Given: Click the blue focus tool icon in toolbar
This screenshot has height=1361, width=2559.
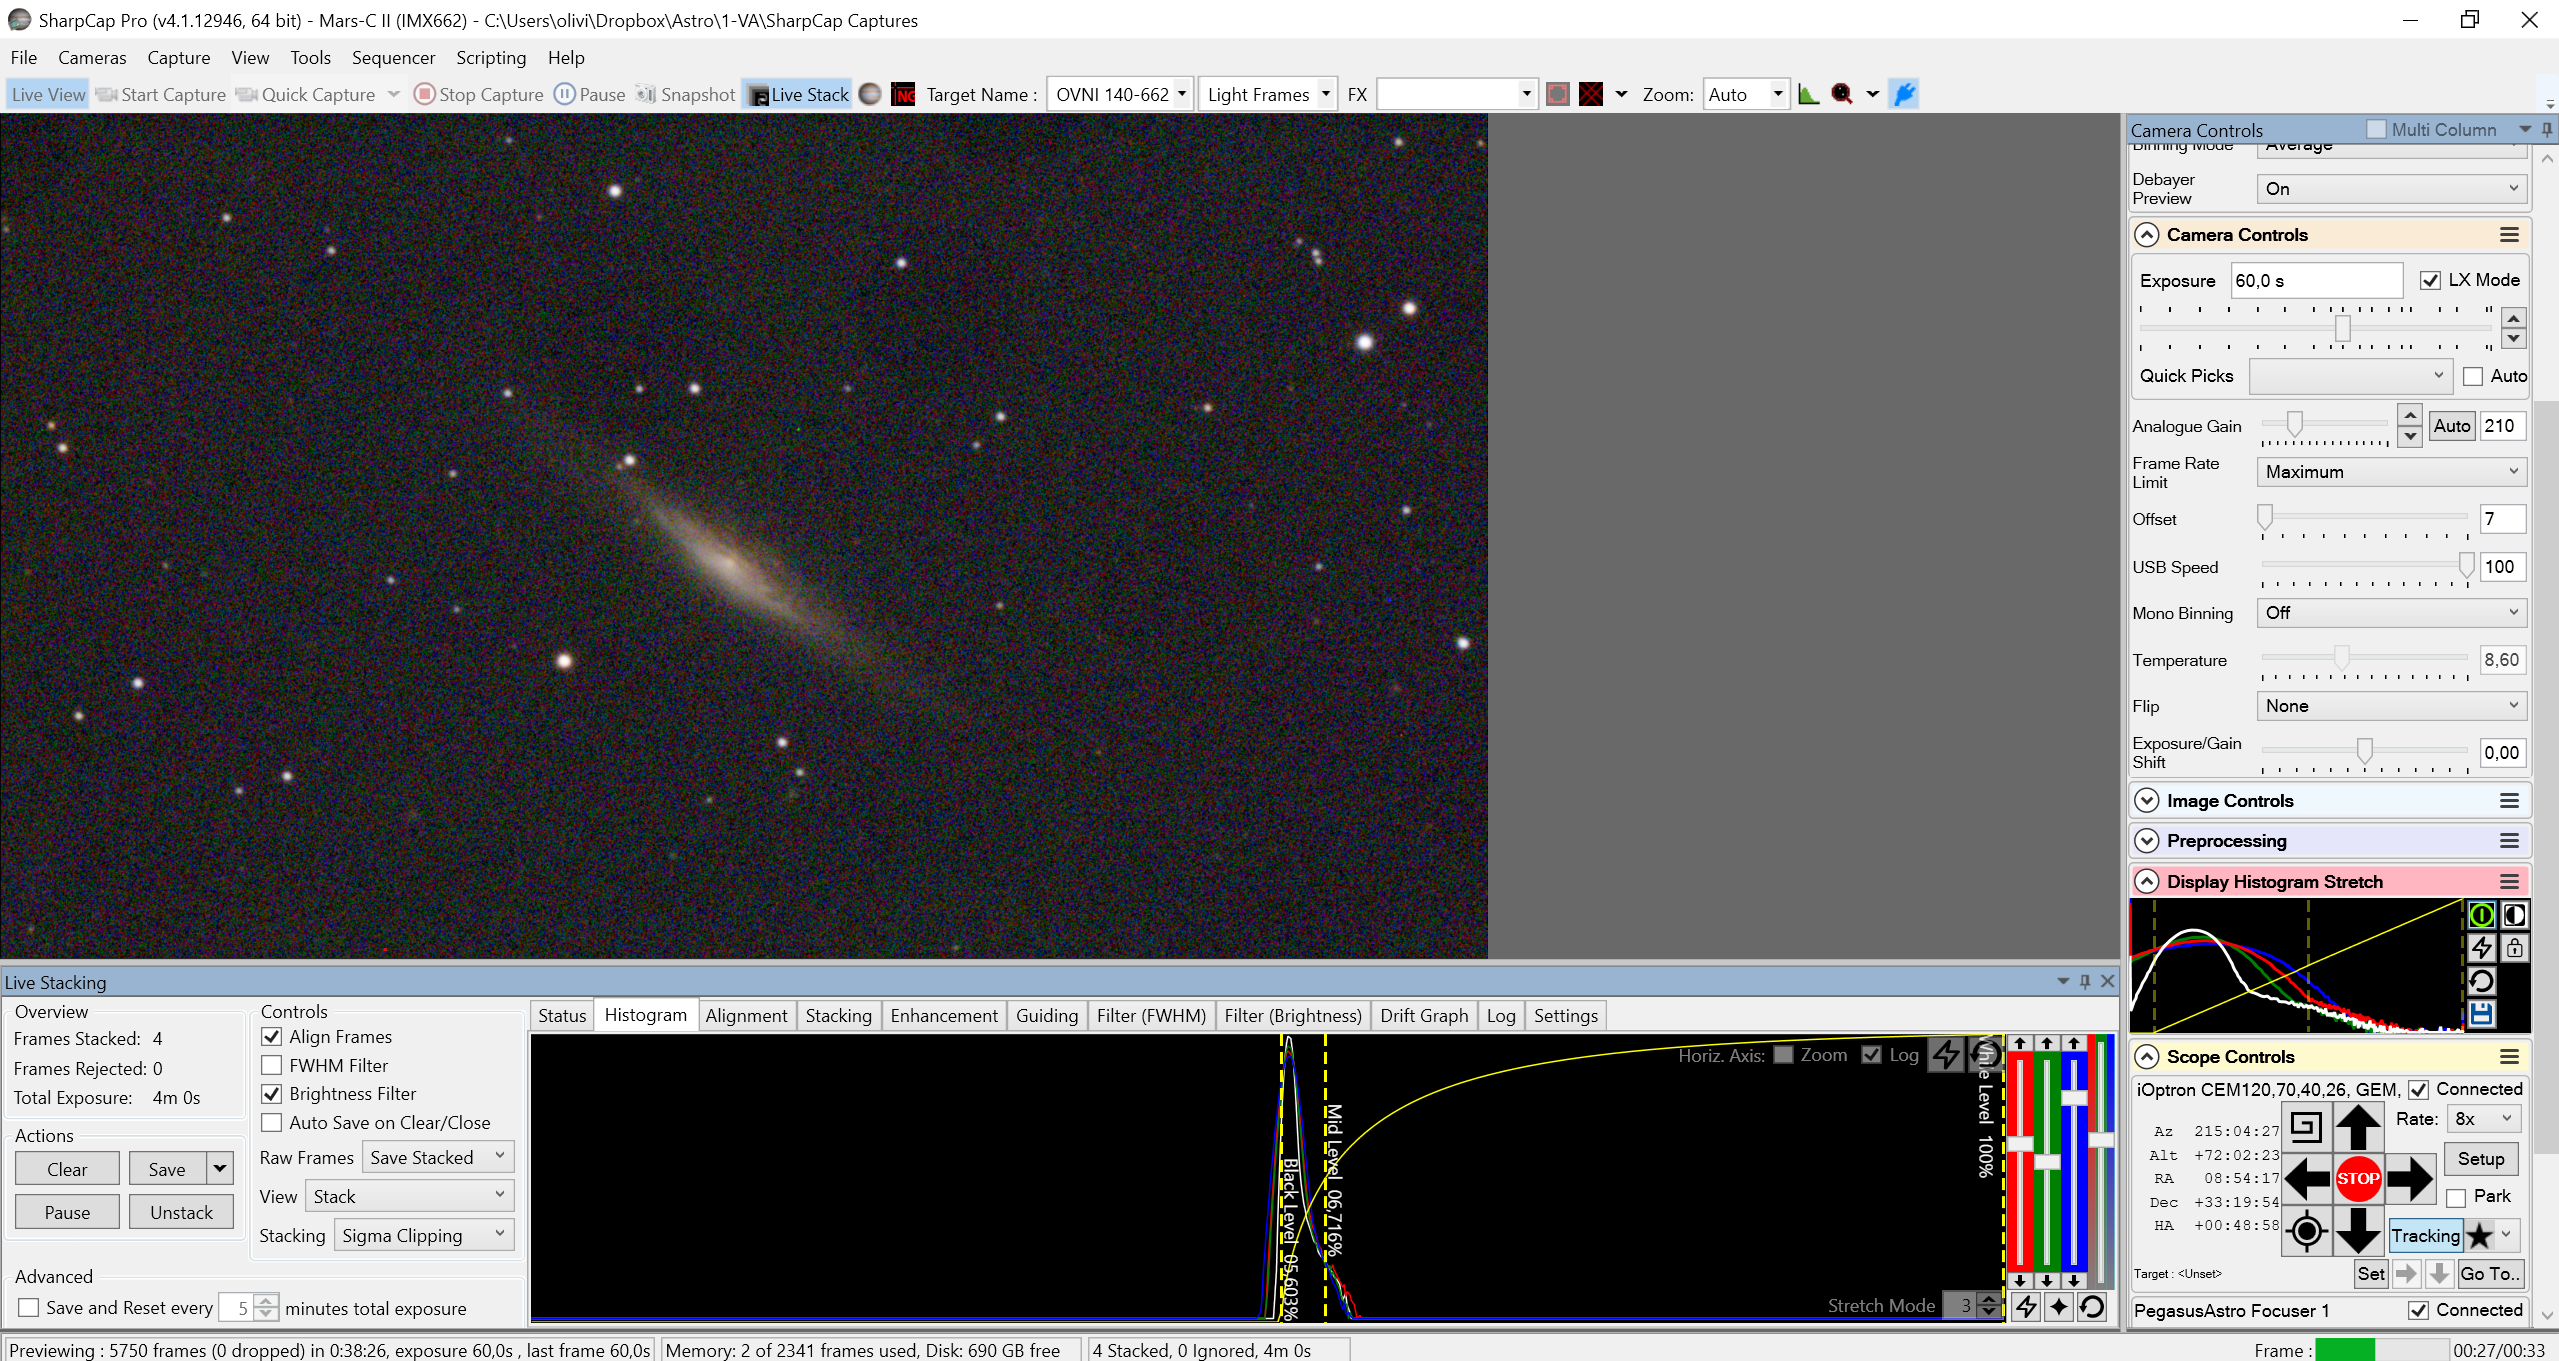Looking at the screenshot, I should [1904, 94].
